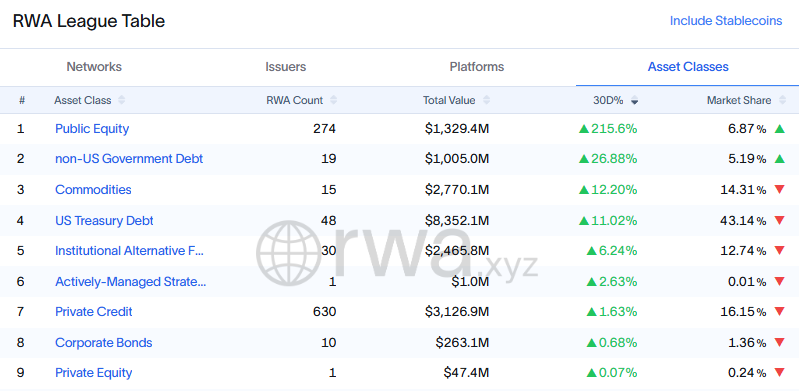Switch to the Issuers tab
799x391 pixels.
[285, 67]
